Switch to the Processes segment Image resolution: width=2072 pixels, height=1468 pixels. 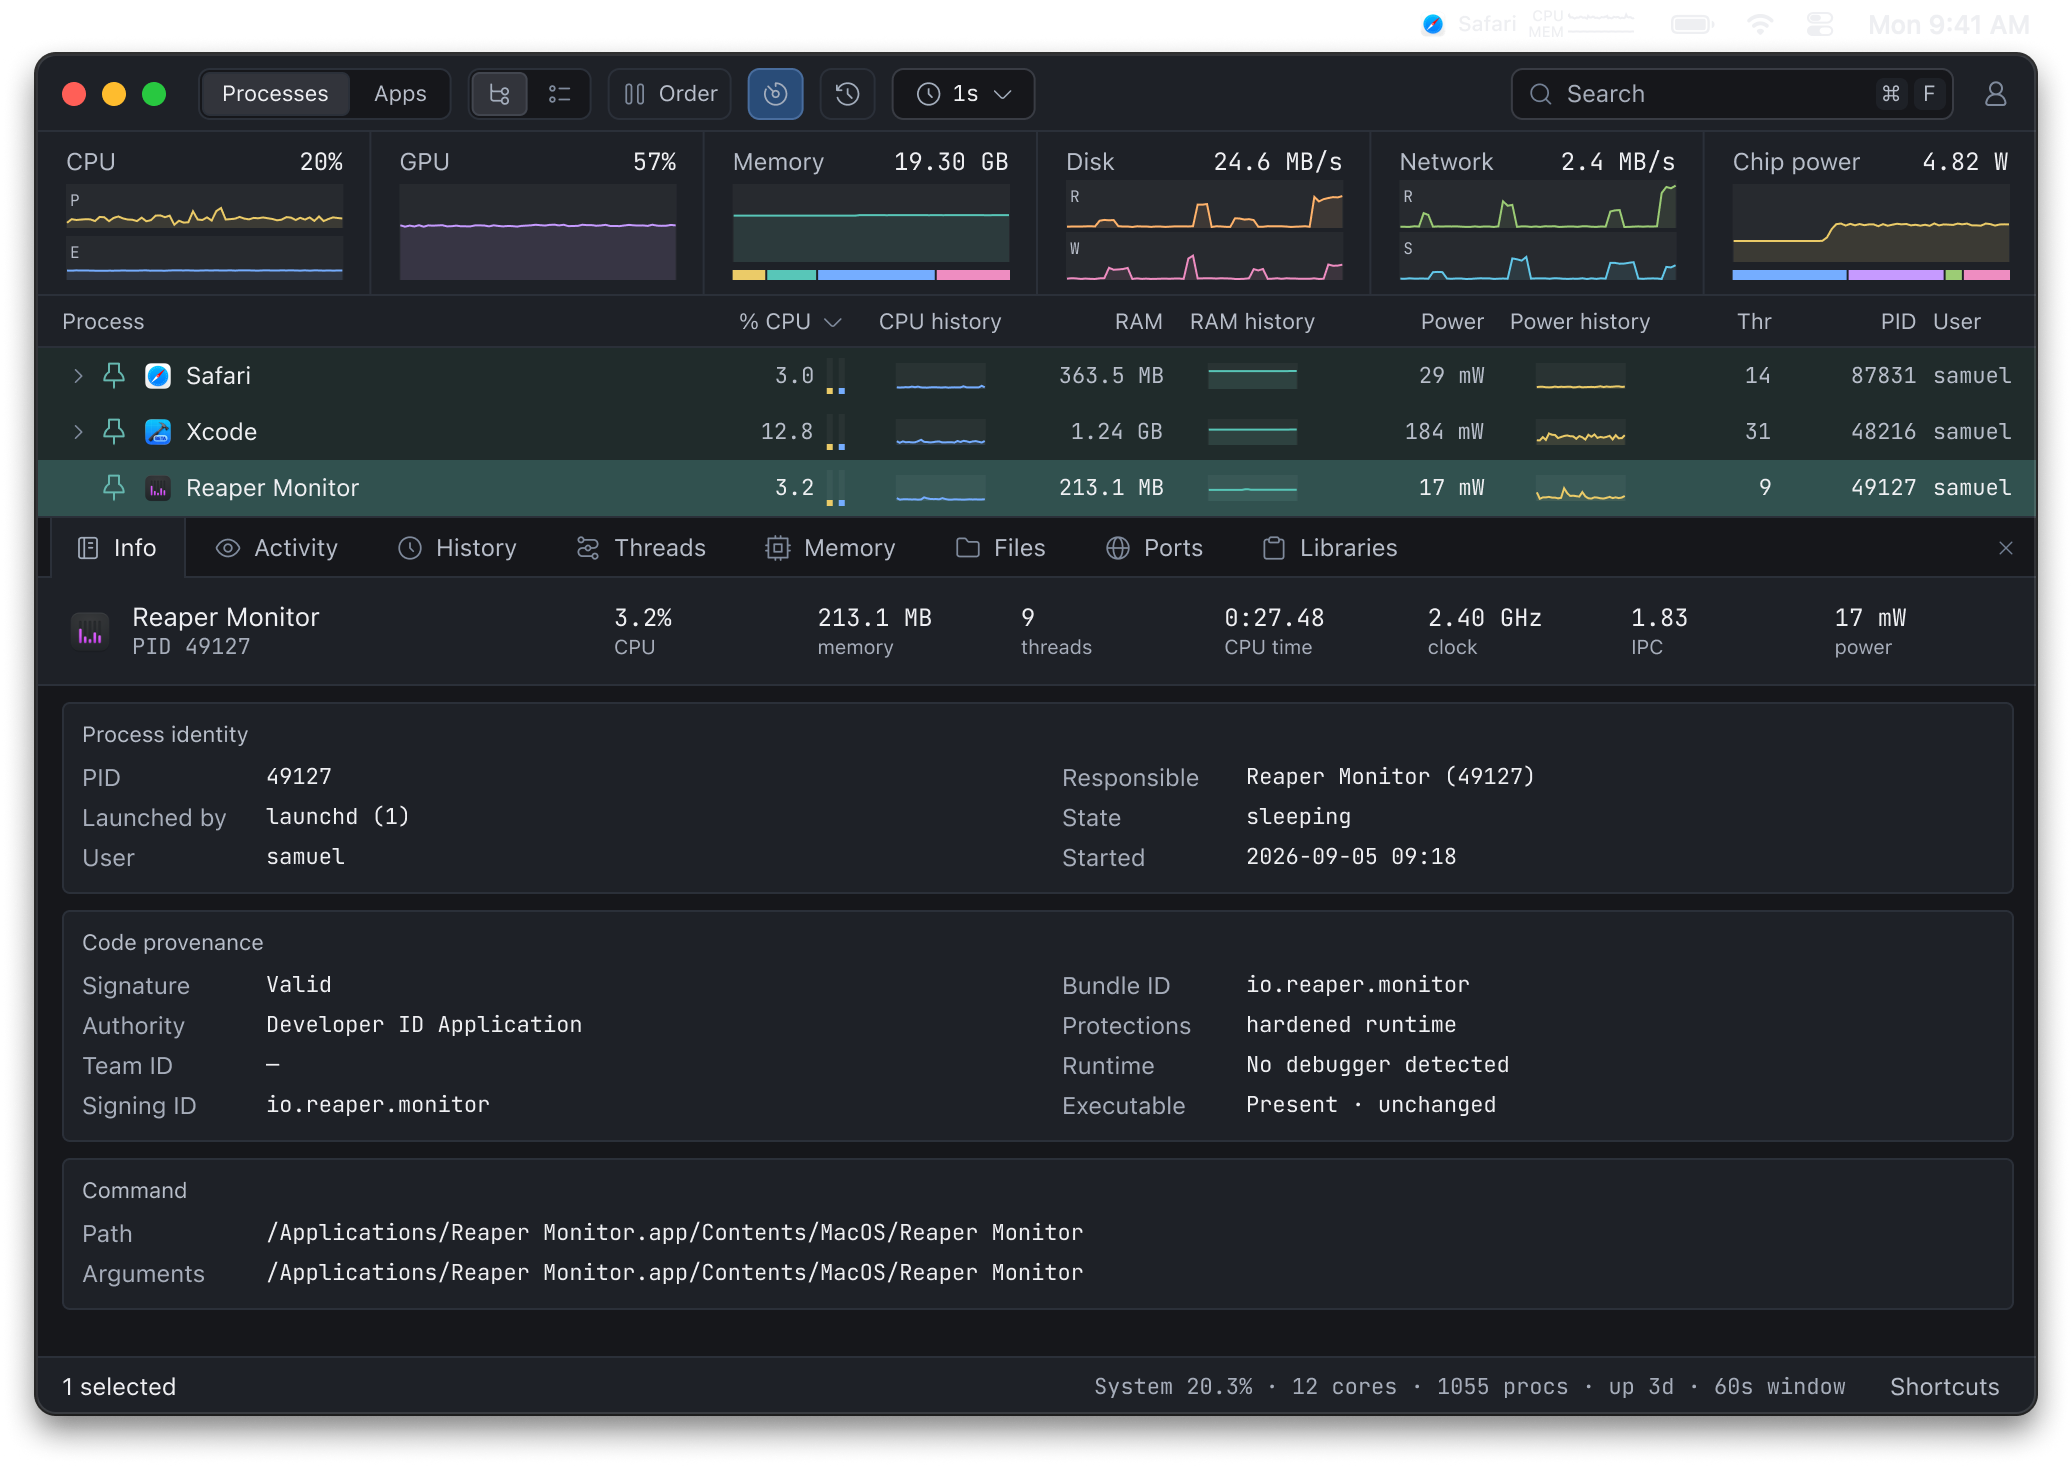click(x=275, y=94)
